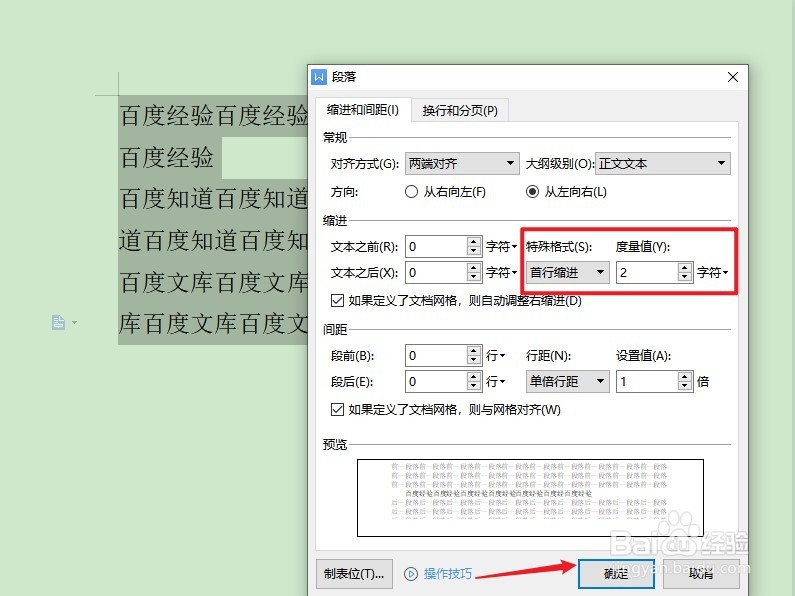Image resolution: width=795 pixels, height=596 pixels.
Task: Confirm with the 确定 button
Action: [616, 574]
